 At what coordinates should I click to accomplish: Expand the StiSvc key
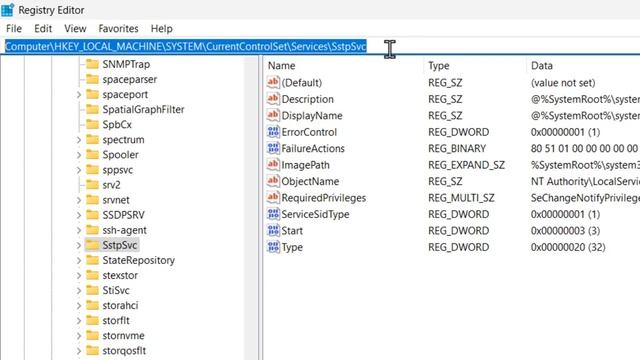[79, 291]
